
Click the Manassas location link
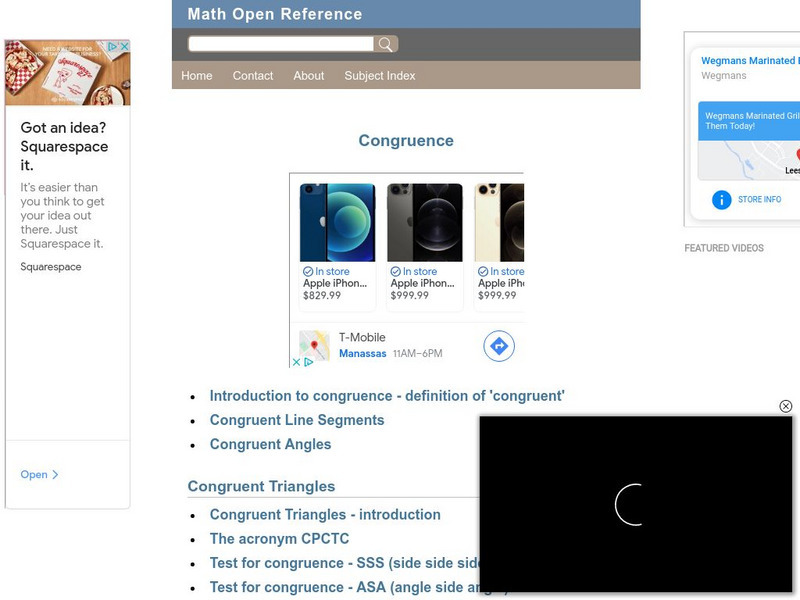coord(363,354)
